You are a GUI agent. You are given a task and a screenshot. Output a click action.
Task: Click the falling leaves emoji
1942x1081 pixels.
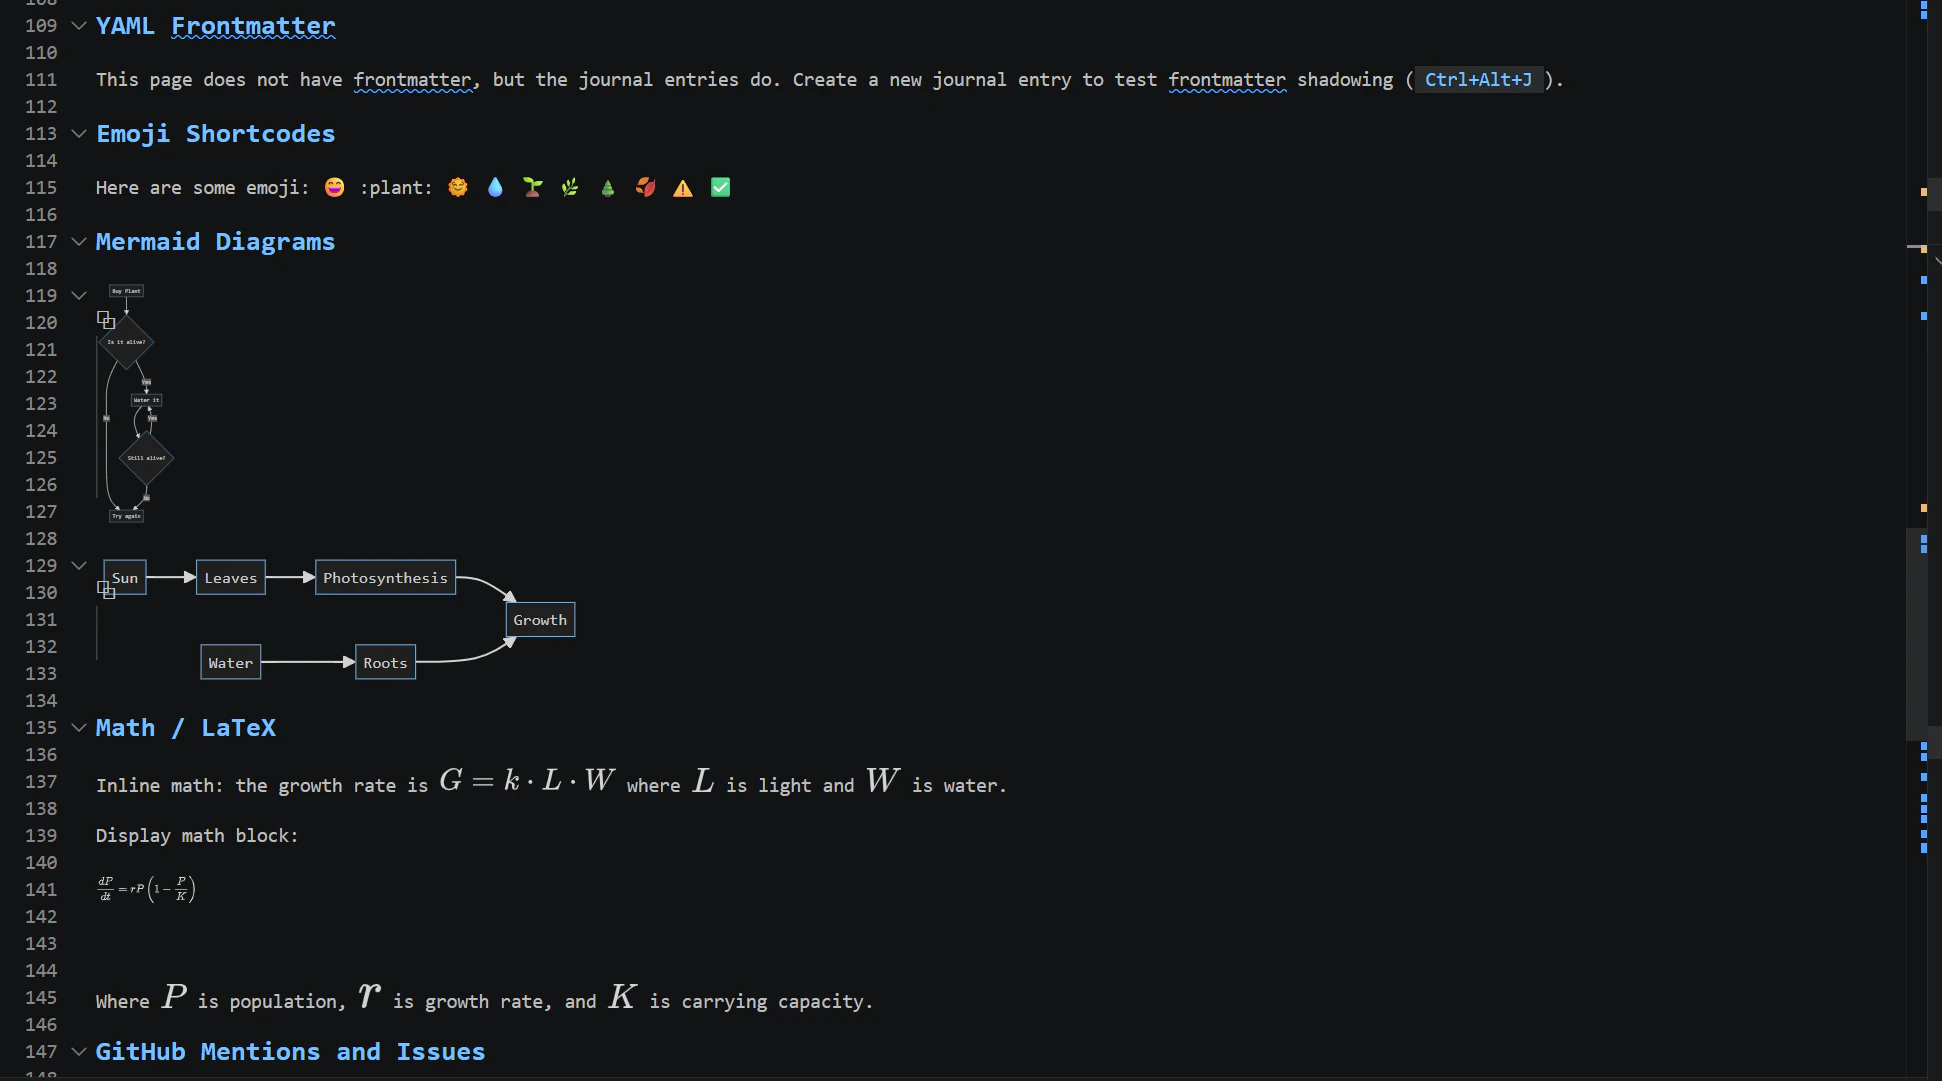point(645,187)
